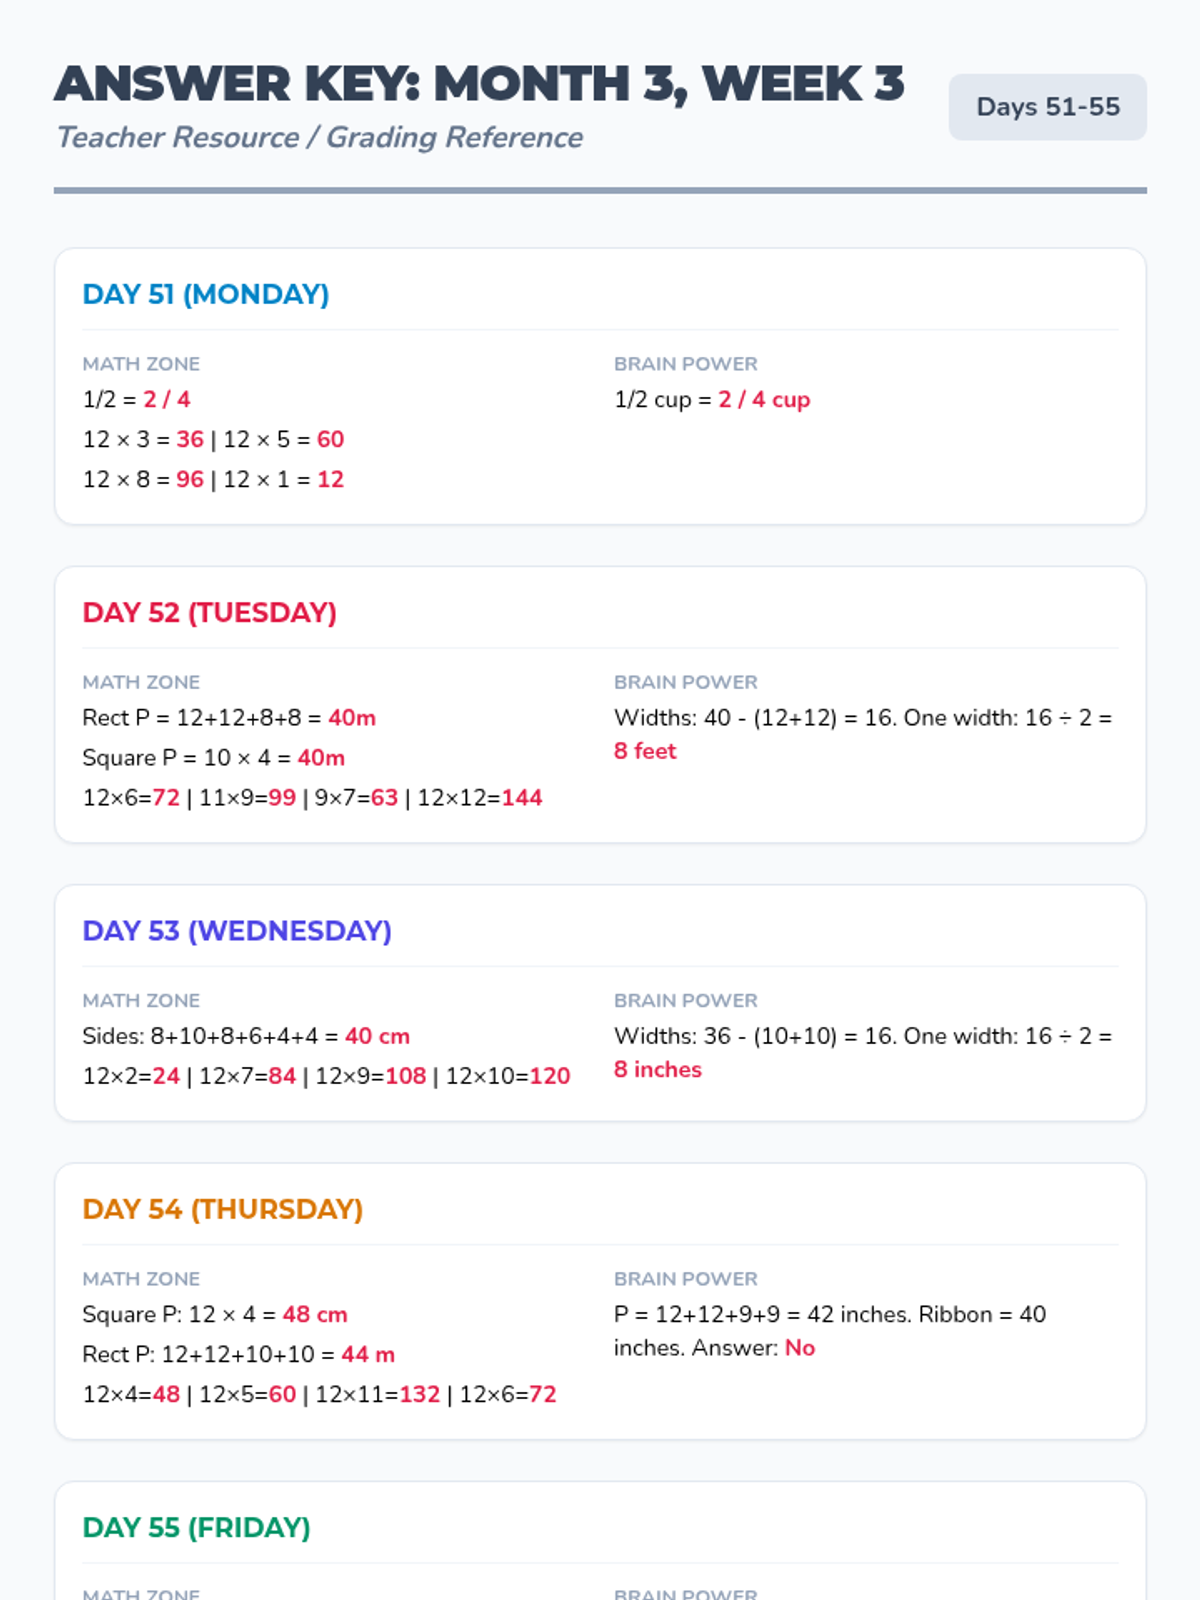Click the 144 answer for 12×12

[x=522, y=798]
